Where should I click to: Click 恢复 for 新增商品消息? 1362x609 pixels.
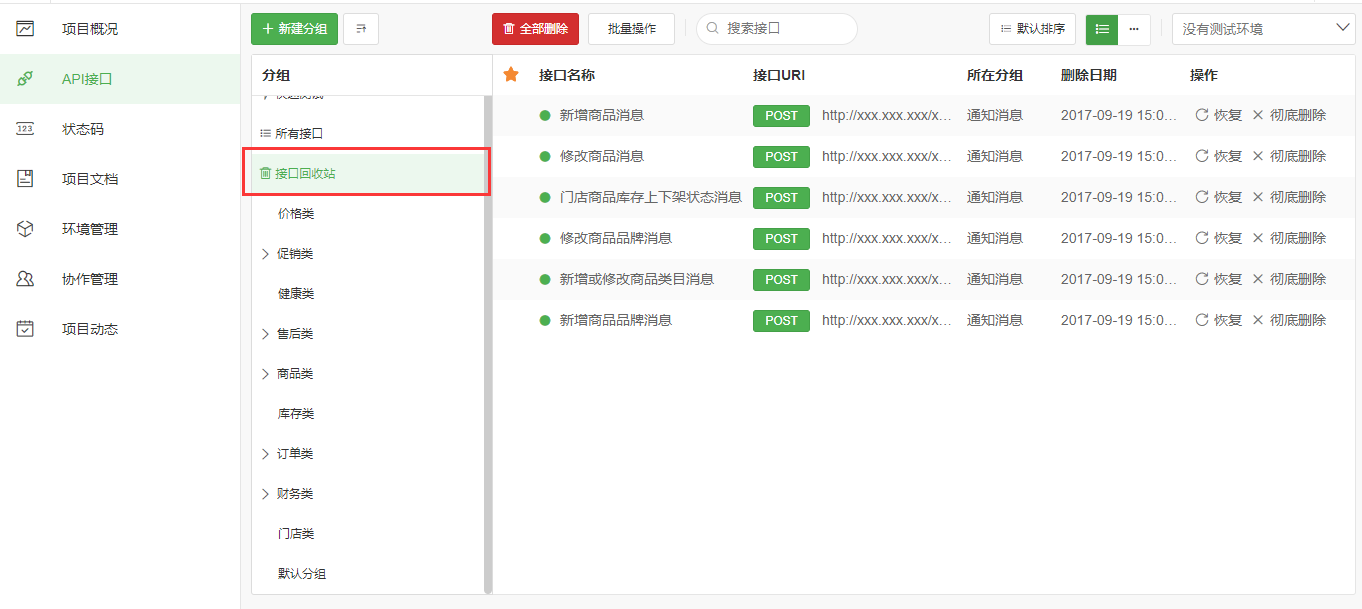point(1218,115)
